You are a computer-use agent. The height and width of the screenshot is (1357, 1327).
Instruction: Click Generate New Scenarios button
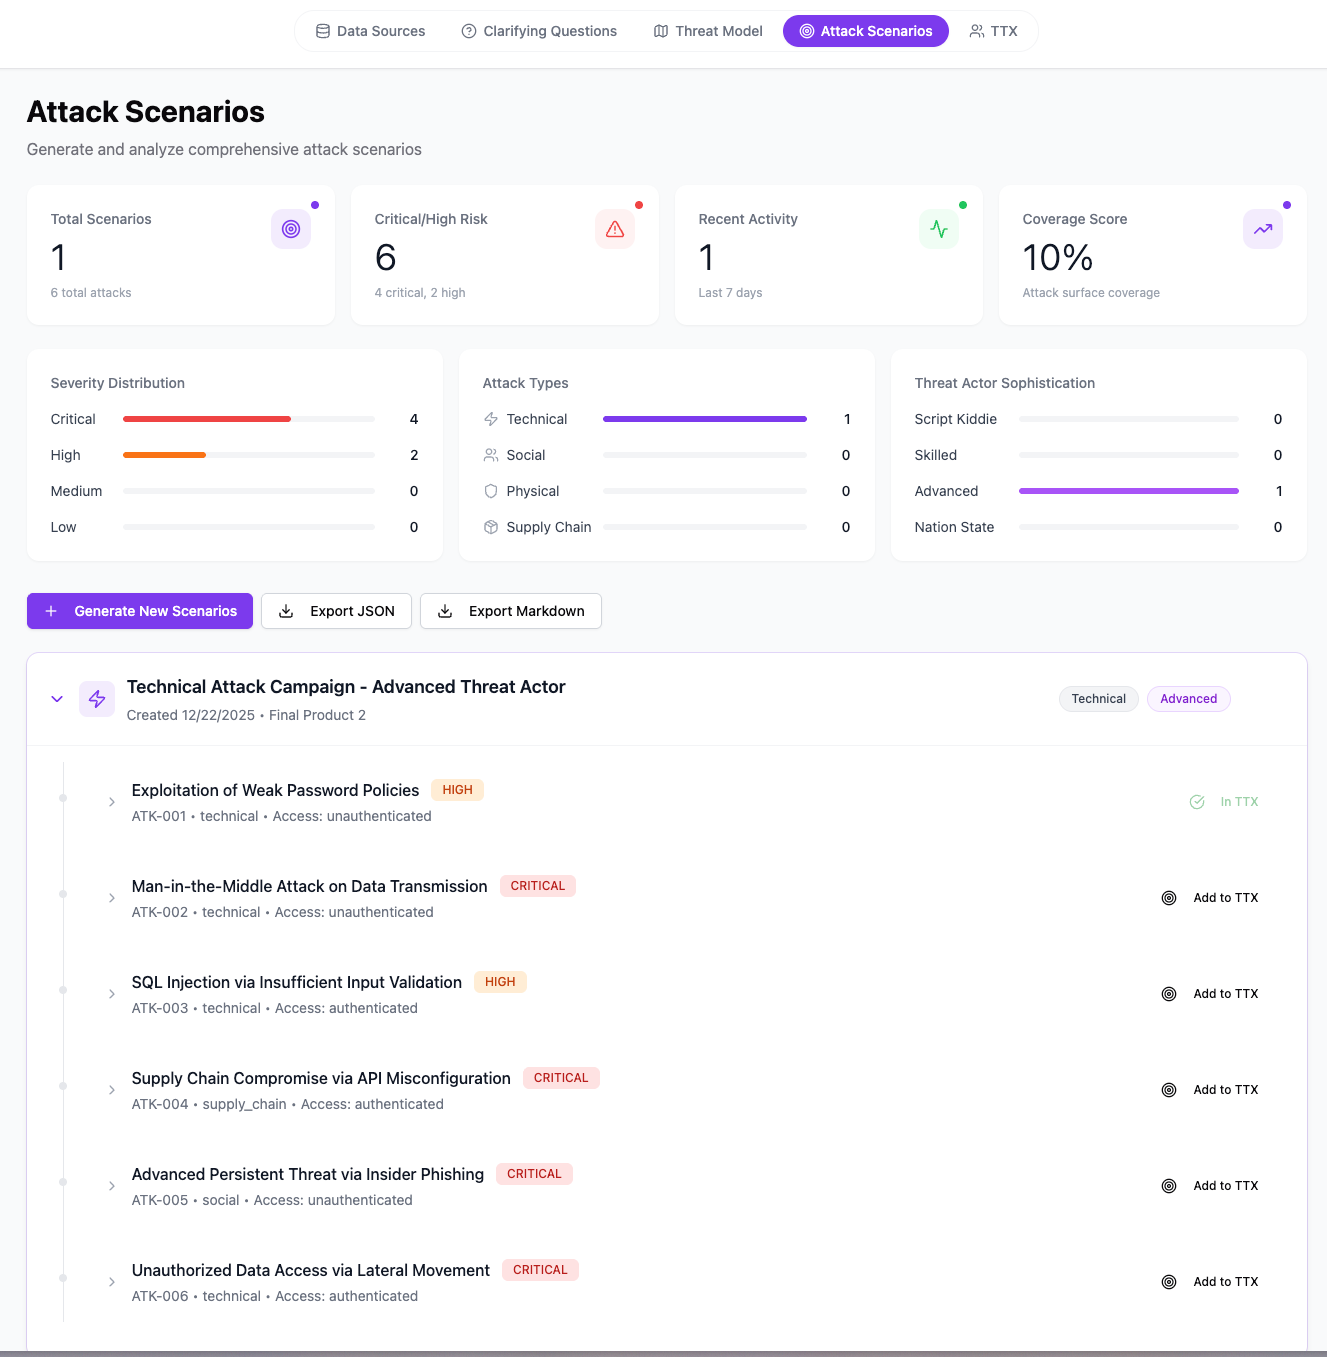140,611
